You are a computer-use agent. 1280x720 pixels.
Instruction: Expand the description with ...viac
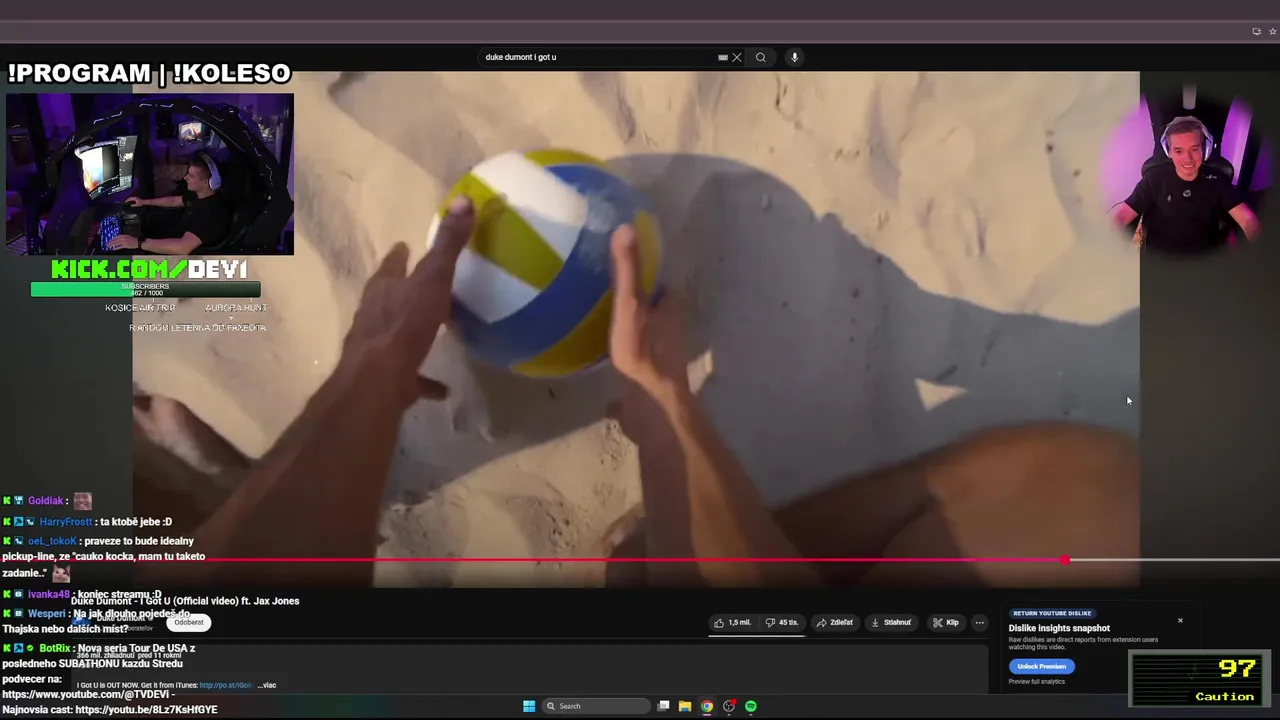point(266,685)
